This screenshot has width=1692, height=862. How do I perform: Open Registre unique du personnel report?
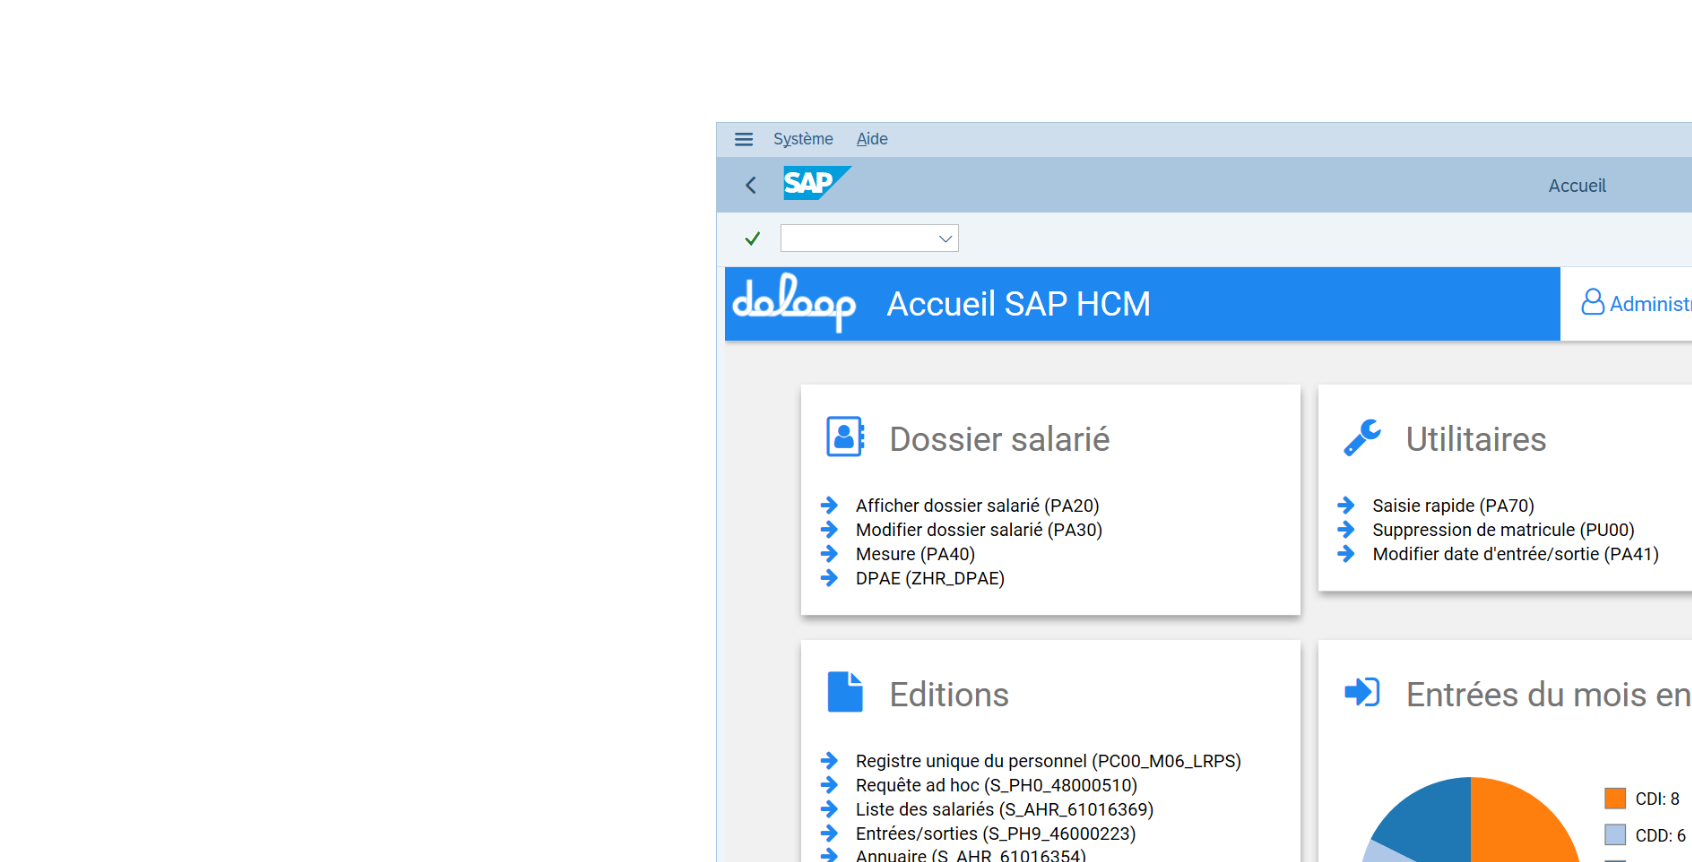pos(1048,761)
